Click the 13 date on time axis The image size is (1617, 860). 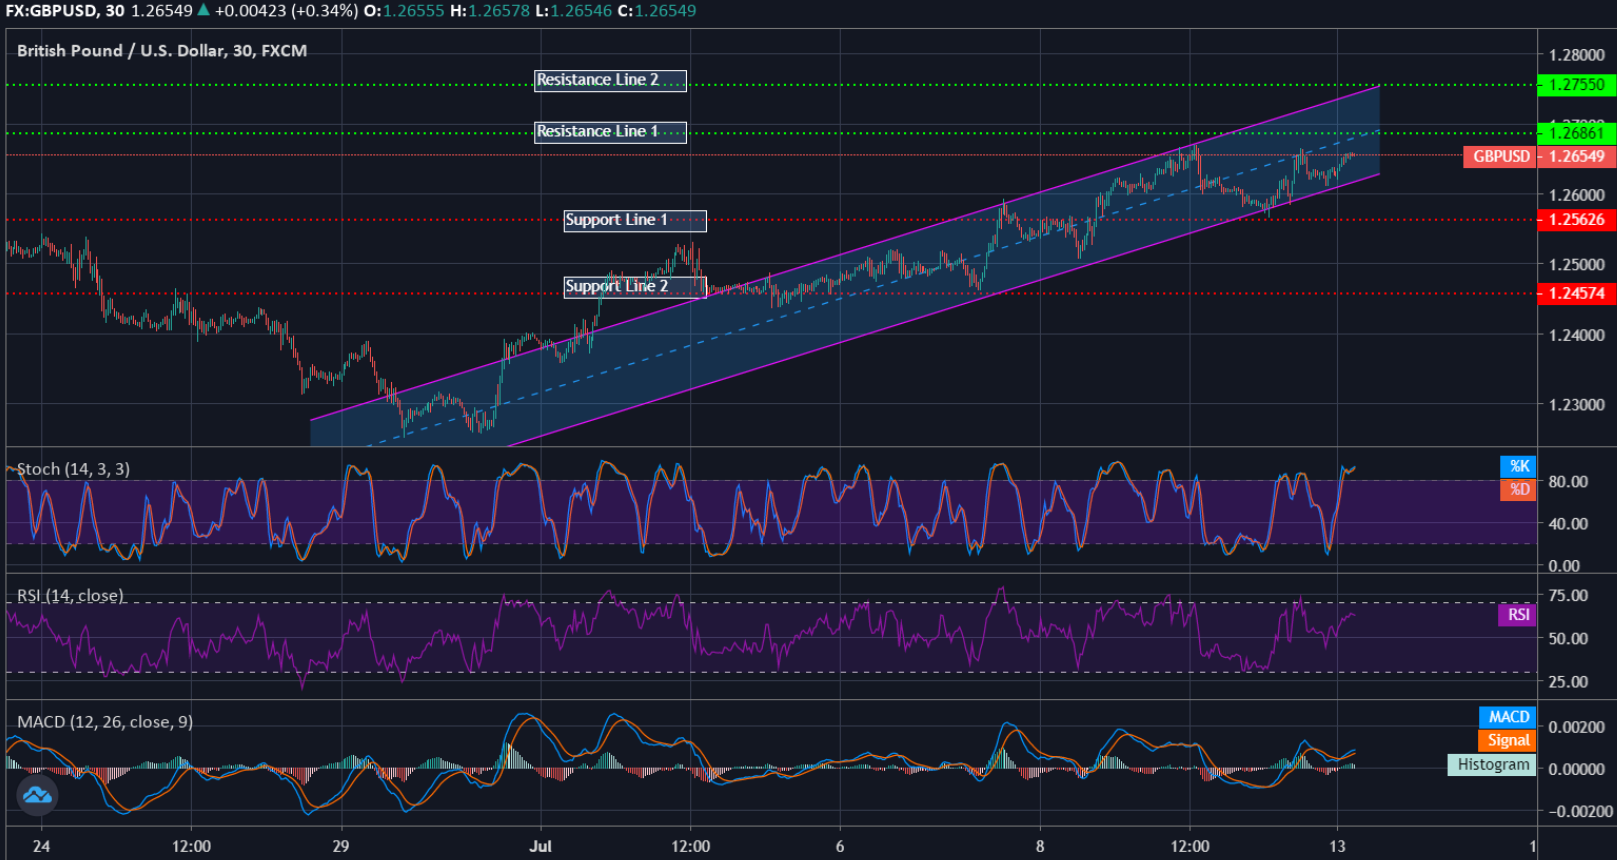(x=1337, y=846)
